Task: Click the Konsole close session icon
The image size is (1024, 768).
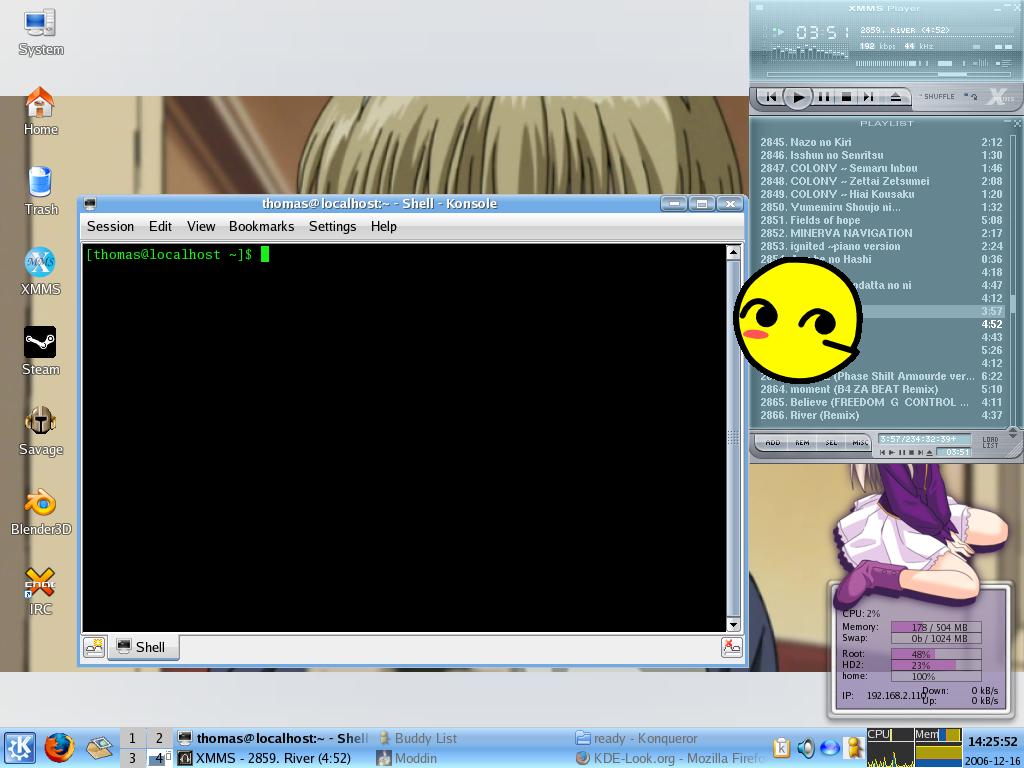Action: 731,647
